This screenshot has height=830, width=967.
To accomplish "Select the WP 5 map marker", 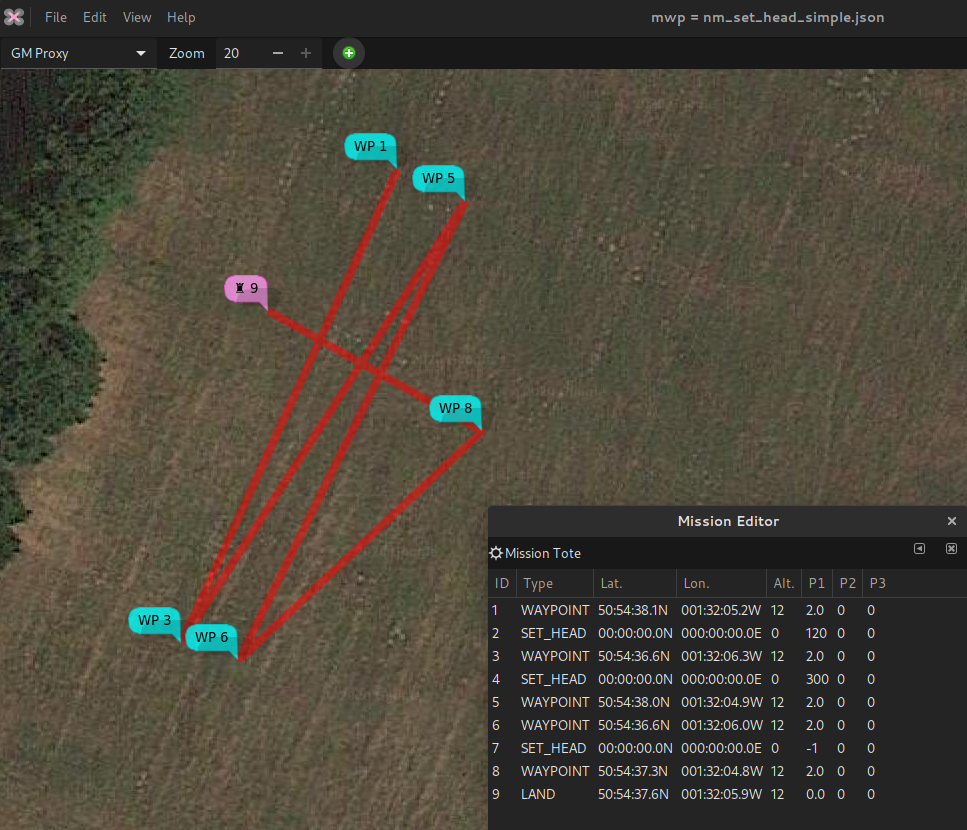I will click(438, 178).
